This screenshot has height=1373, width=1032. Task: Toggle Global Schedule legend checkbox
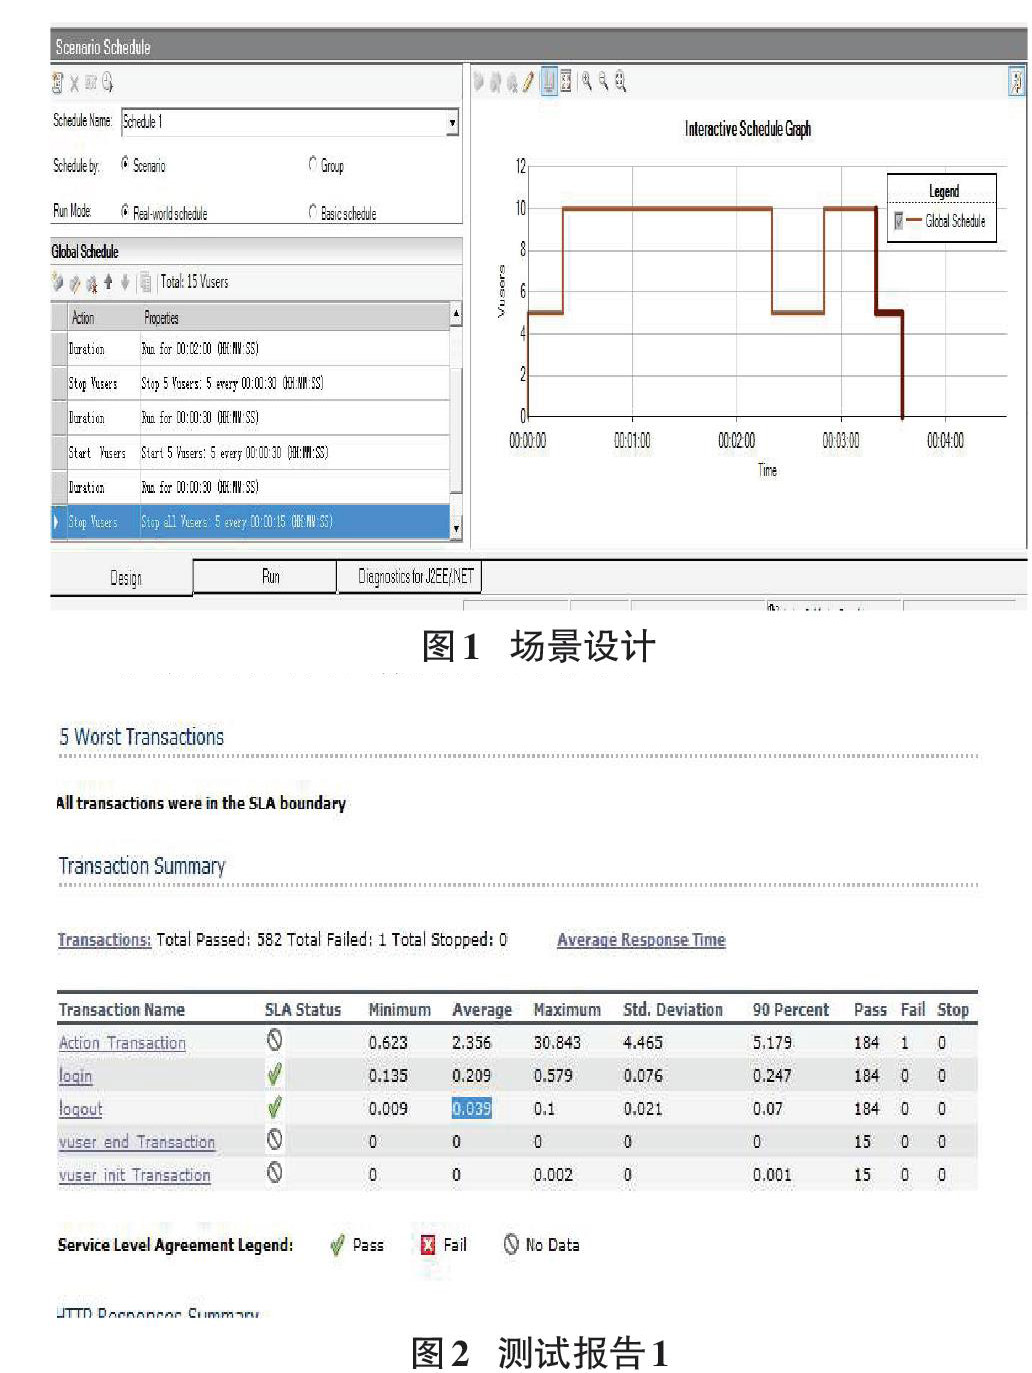899,221
